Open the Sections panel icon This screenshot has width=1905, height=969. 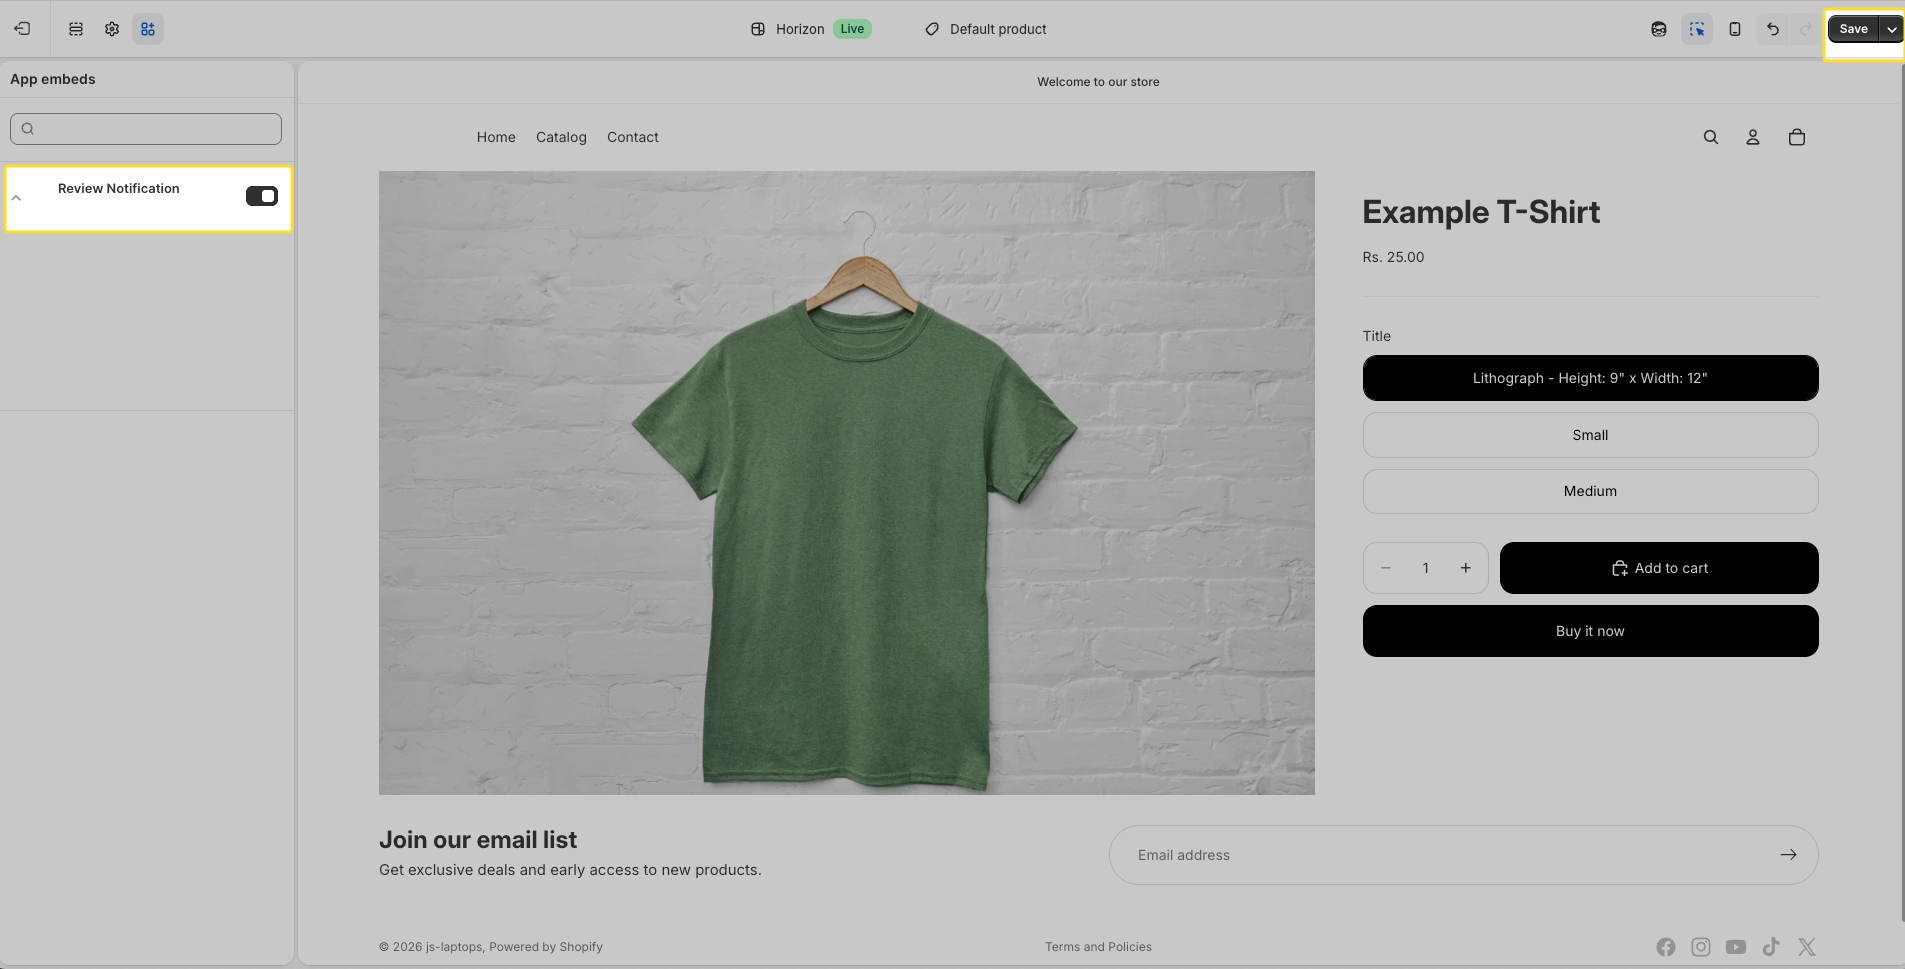[x=76, y=29]
